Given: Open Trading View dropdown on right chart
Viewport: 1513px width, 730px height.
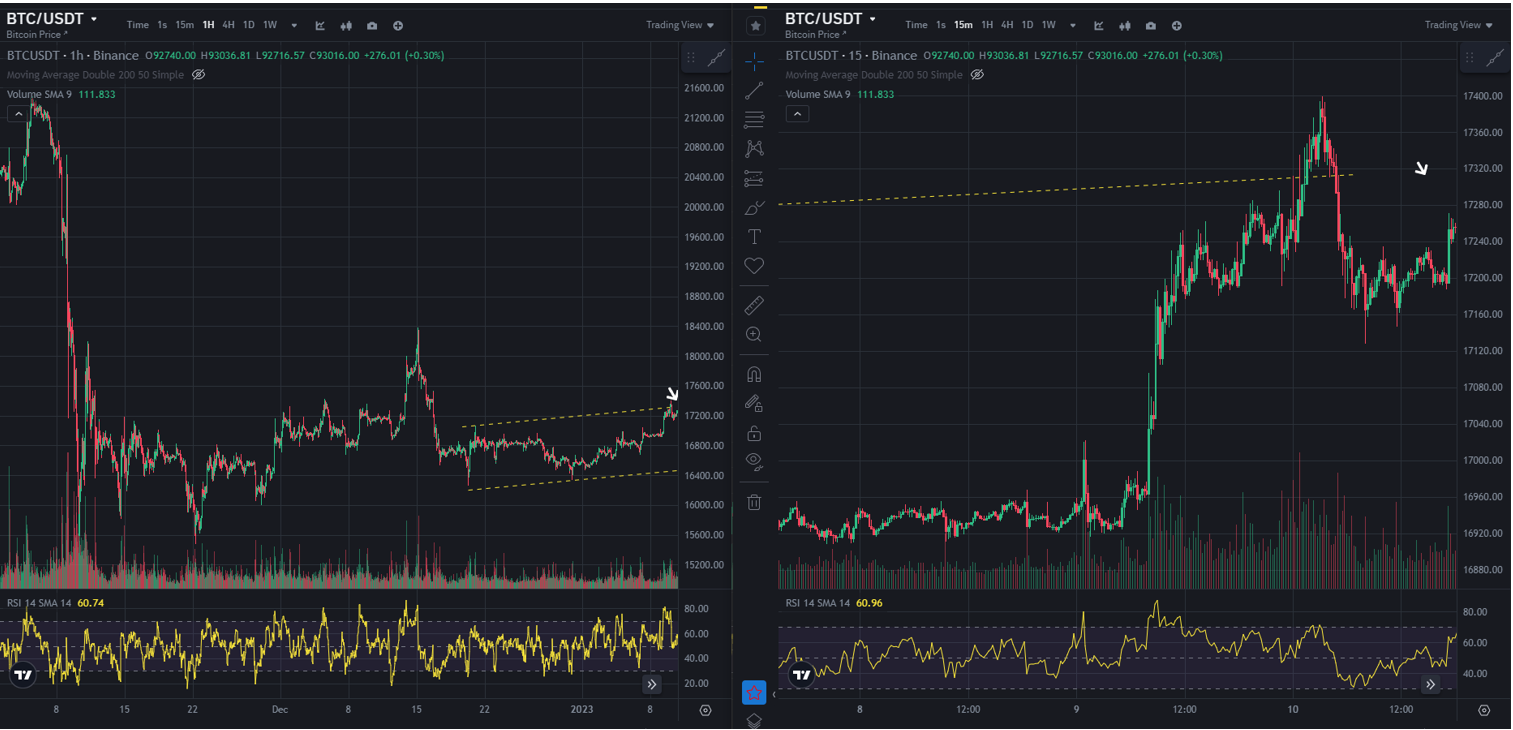Looking at the screenshot, I should pyautogui.click(x=1459, y=25).
